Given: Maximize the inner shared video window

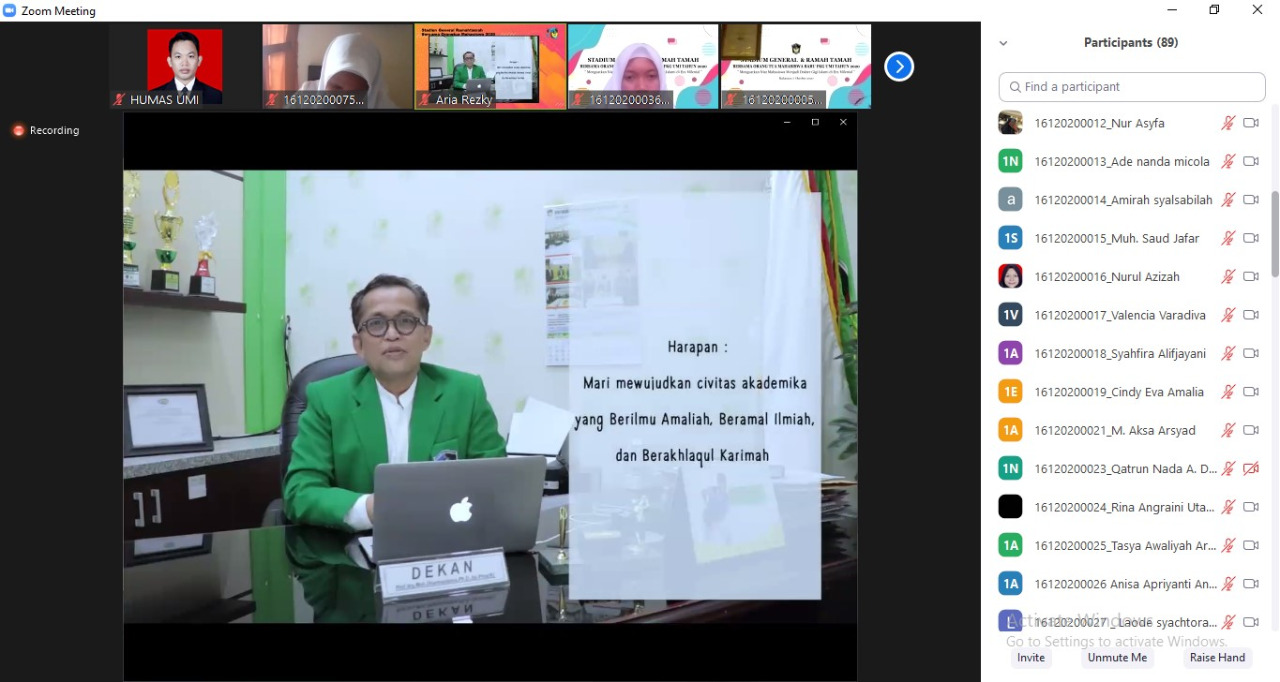Looking at the screenshot, I should coord(815,122).
